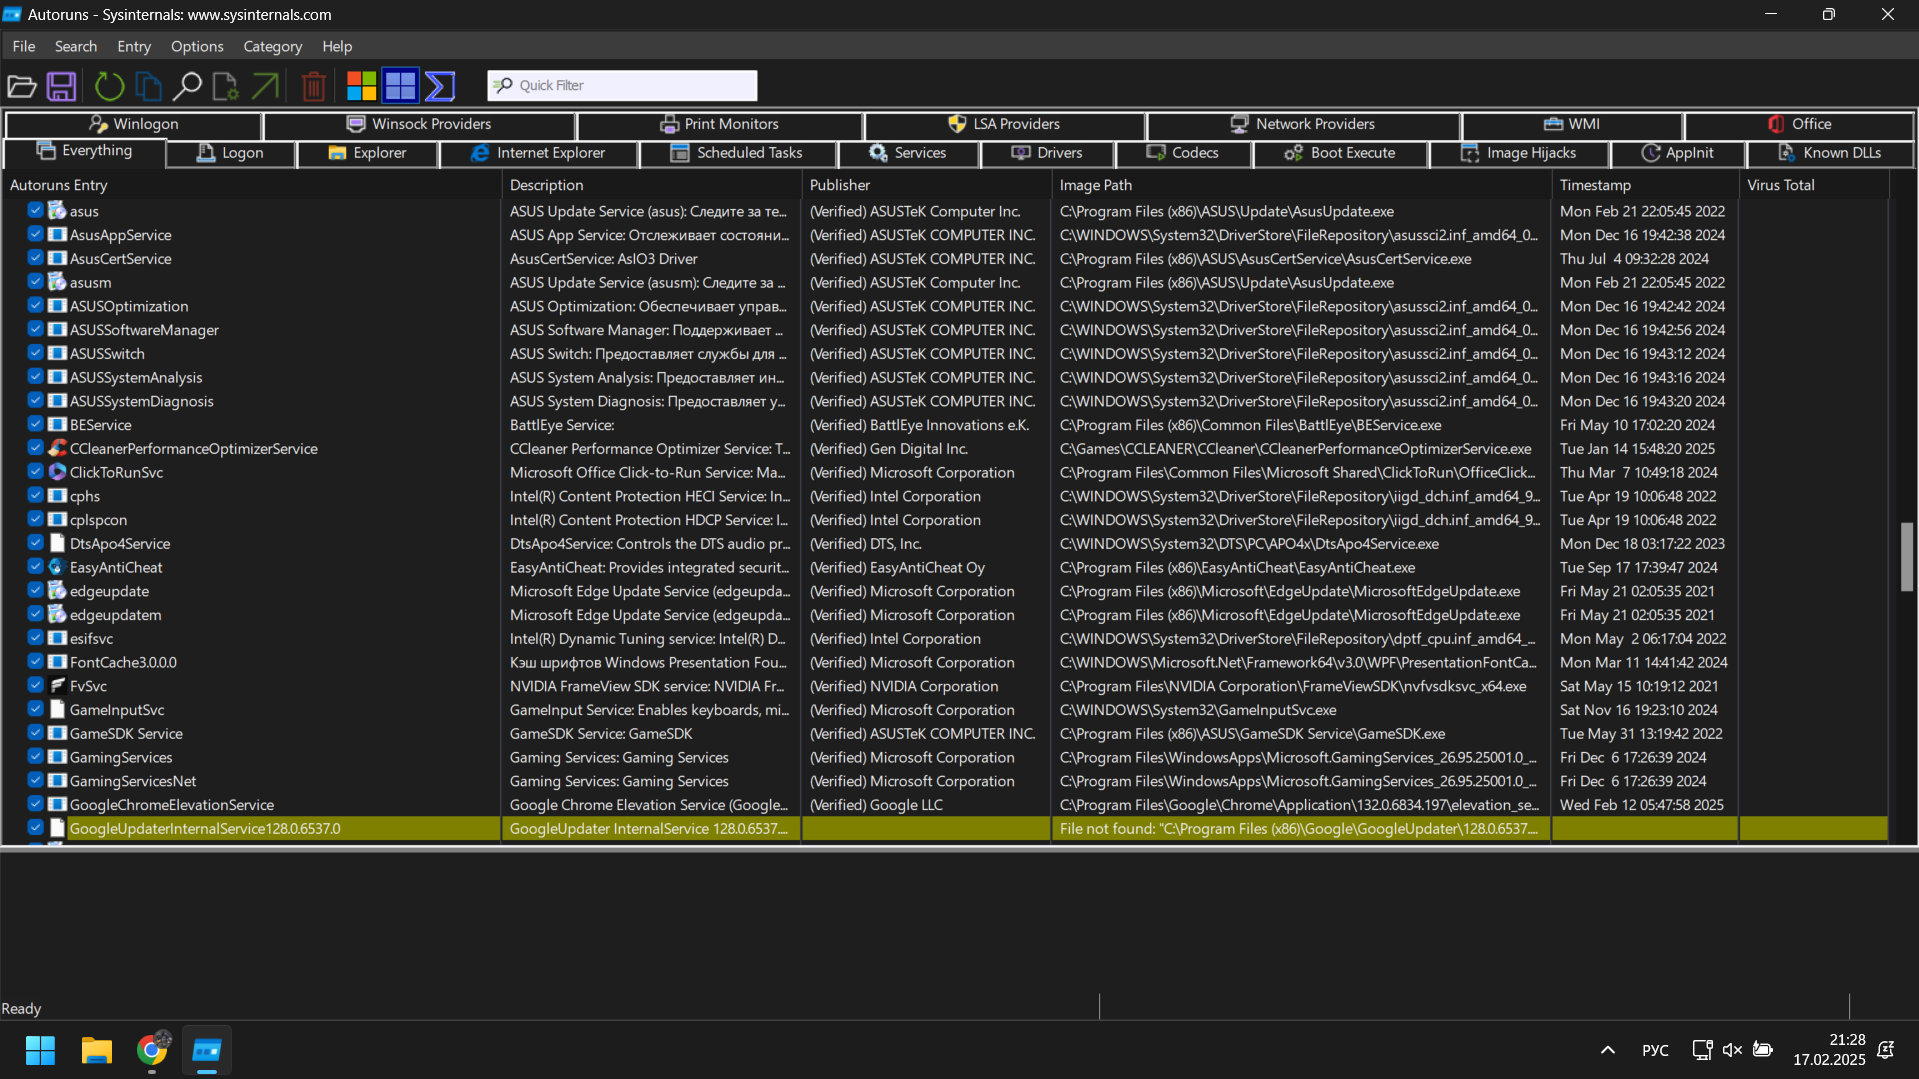1919x1079 pixels.
Task: Click the ClickToRunSvc entry icon
Action: tap(58, 472)
